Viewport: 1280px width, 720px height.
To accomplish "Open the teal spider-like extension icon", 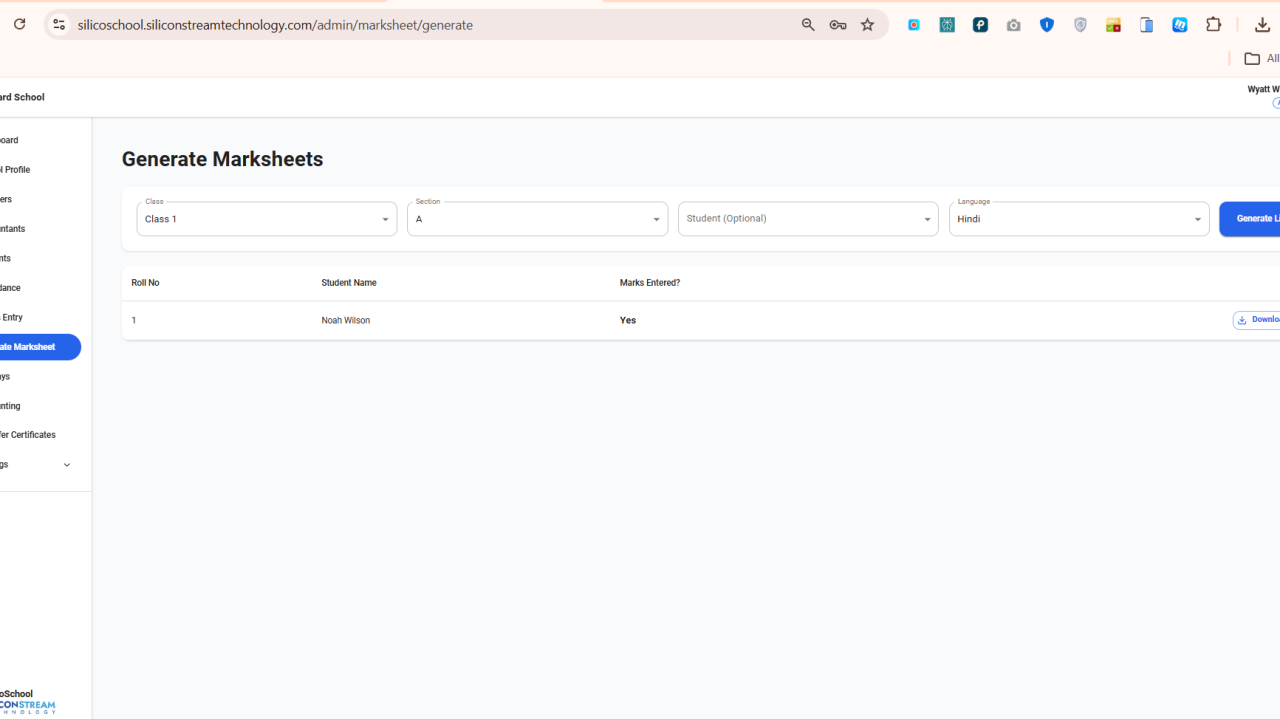I will point(947,25).
